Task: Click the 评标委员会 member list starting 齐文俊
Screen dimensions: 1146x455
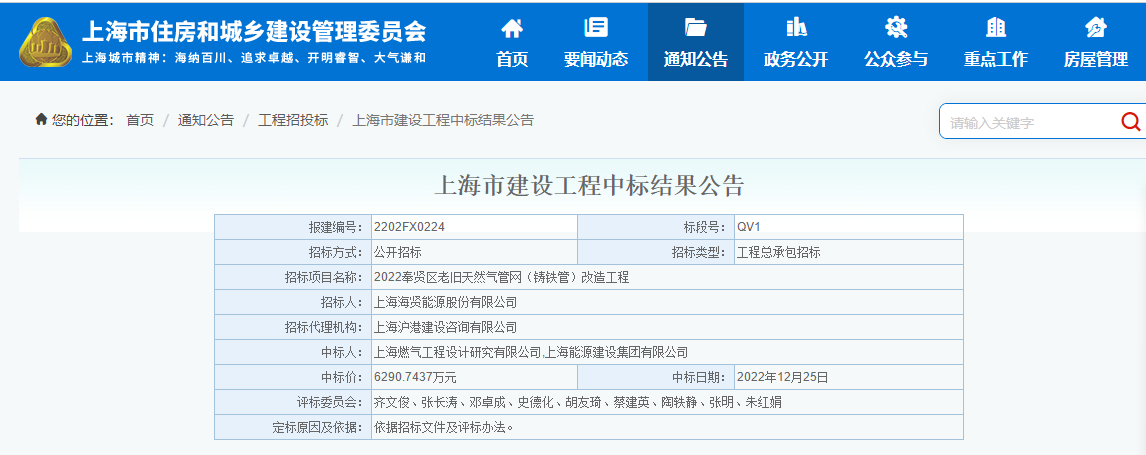Action: point(578,402)
